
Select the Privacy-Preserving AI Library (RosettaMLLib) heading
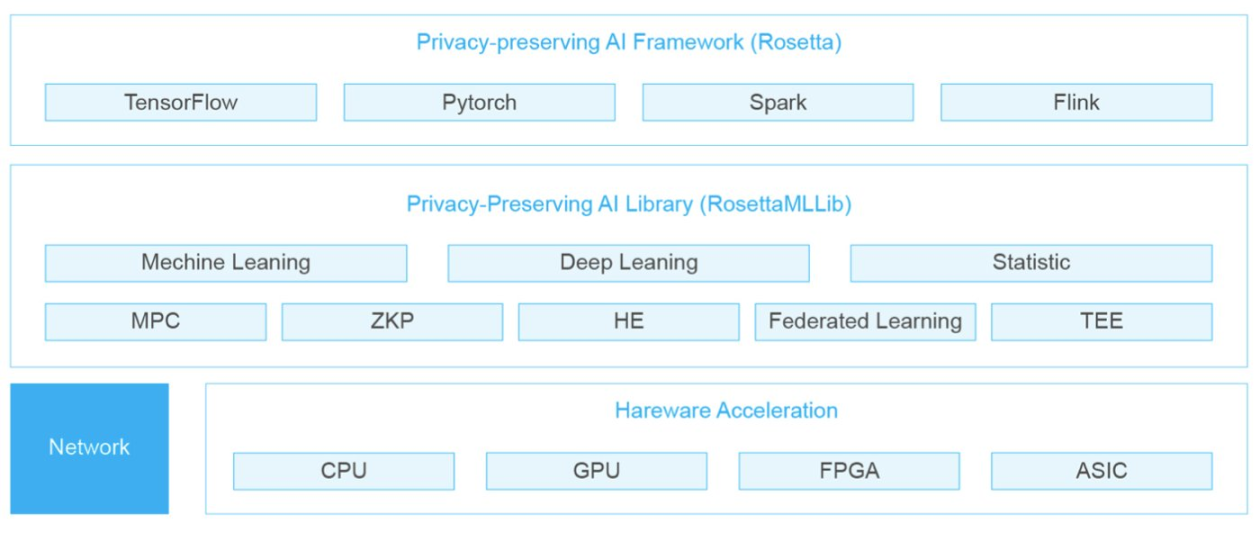coord(628,204)
